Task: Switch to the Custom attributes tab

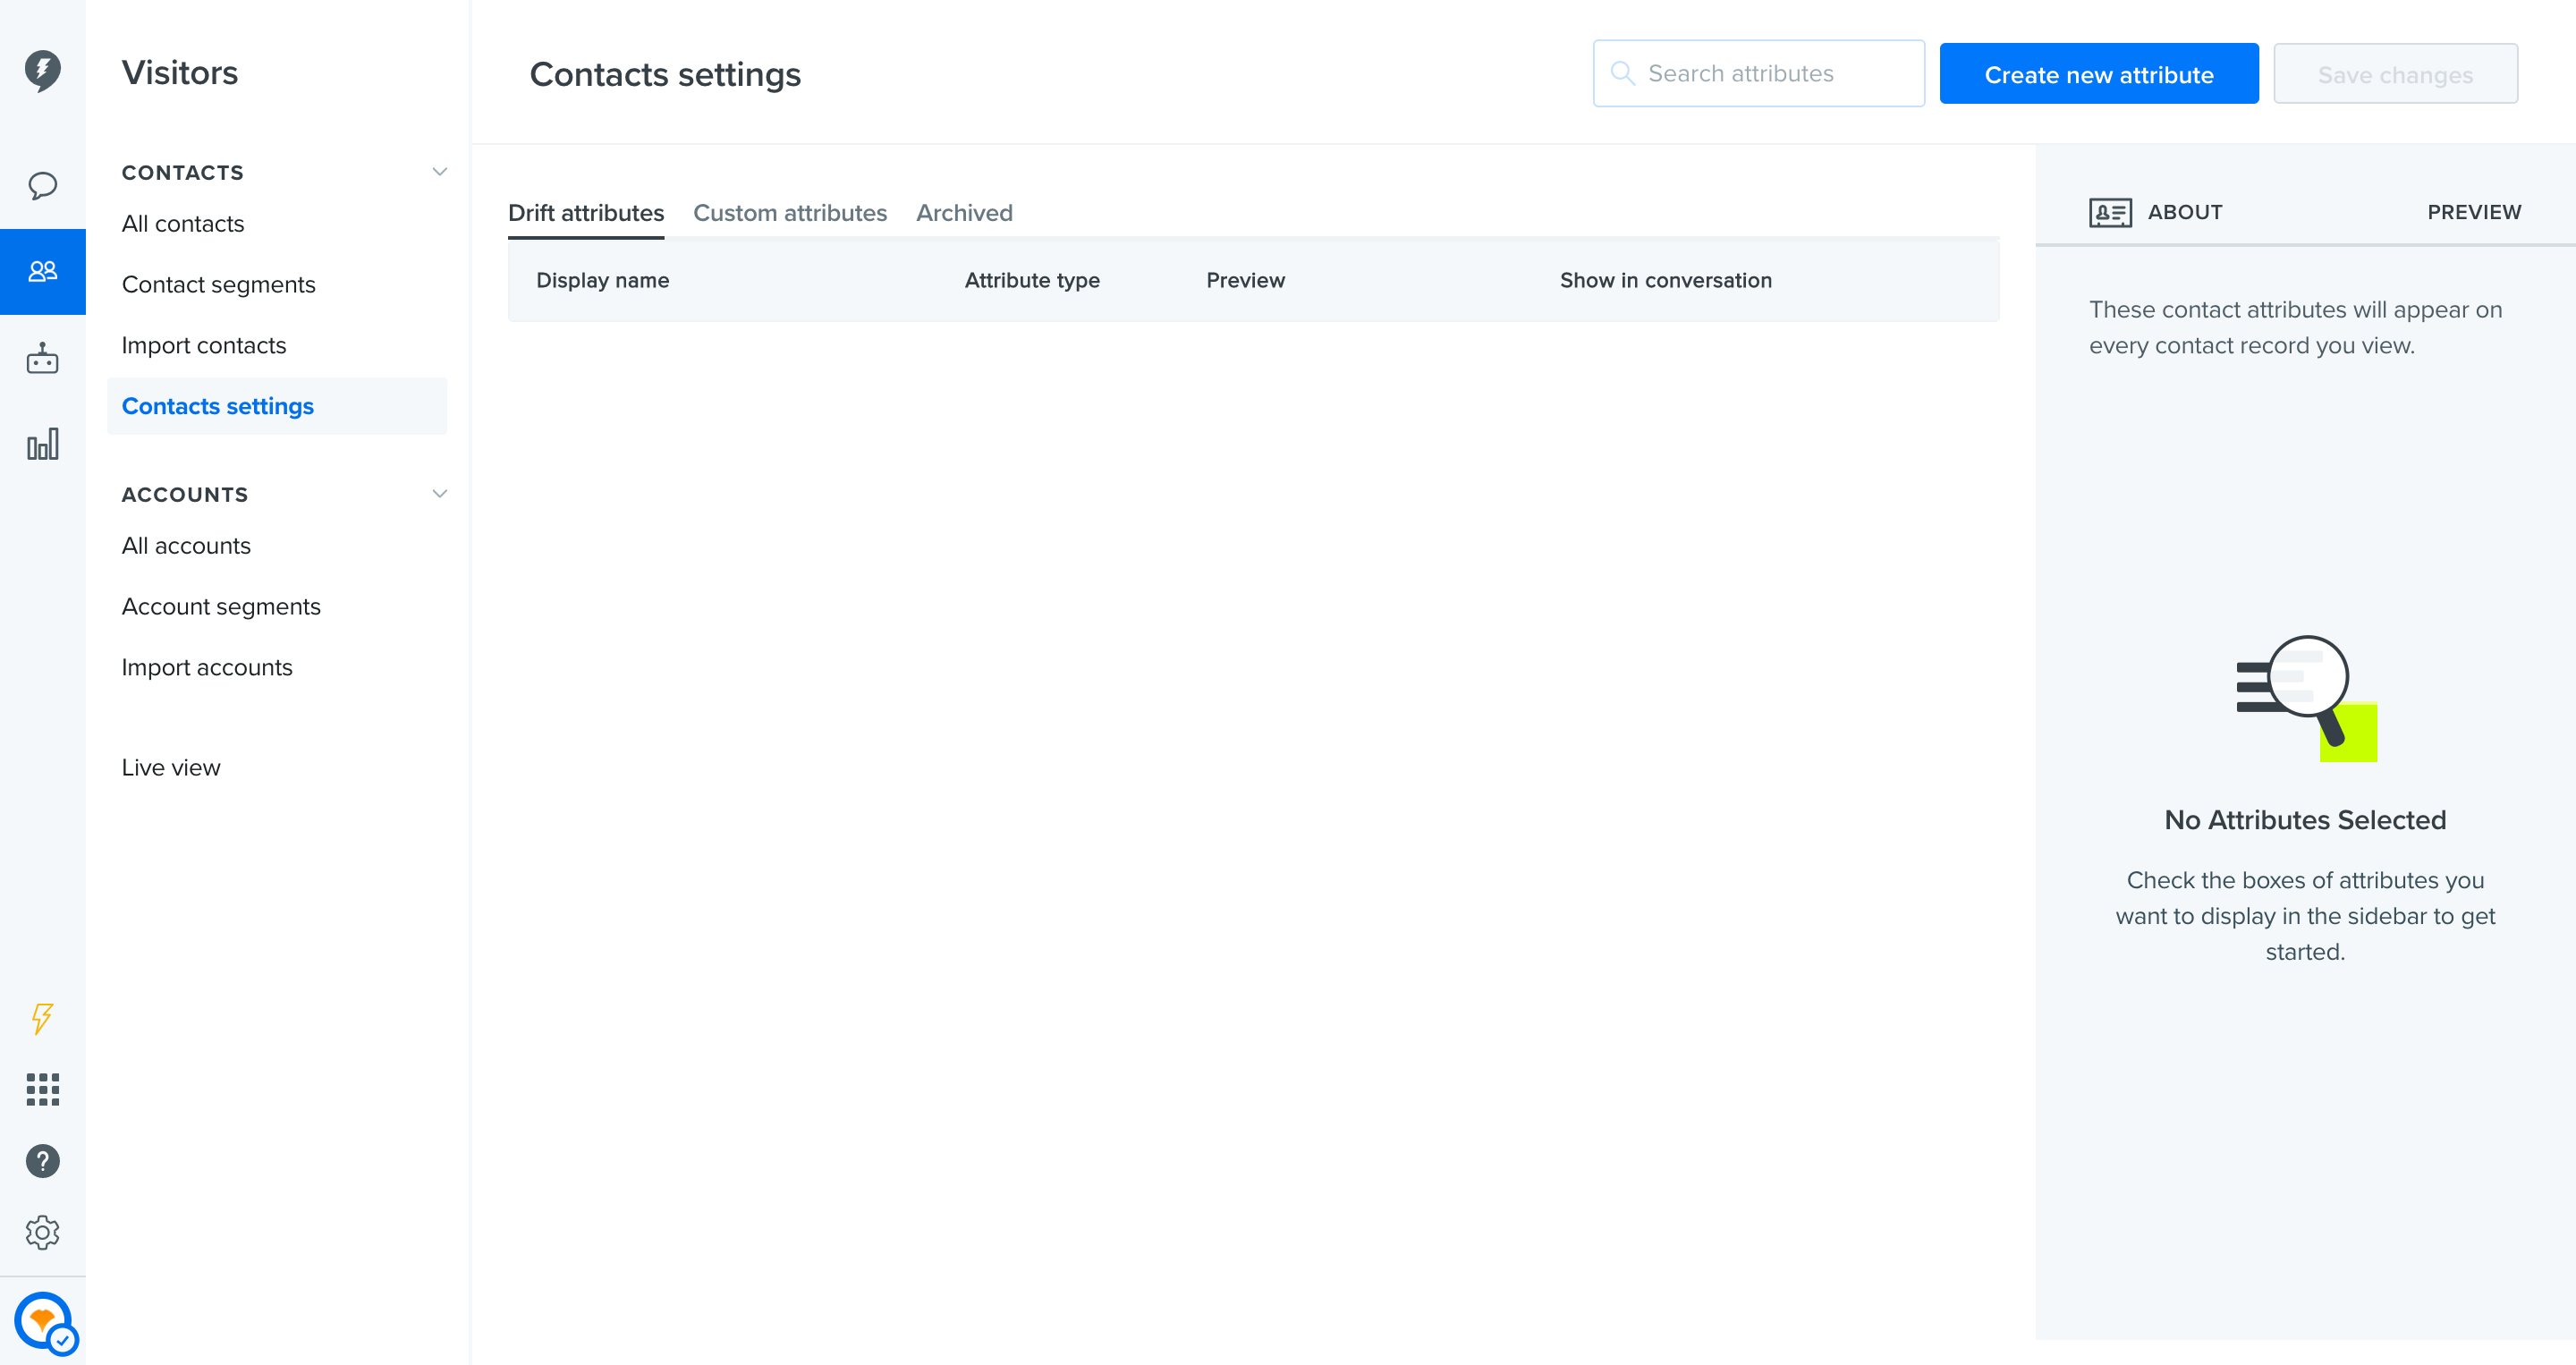Action: pos(790,213)
